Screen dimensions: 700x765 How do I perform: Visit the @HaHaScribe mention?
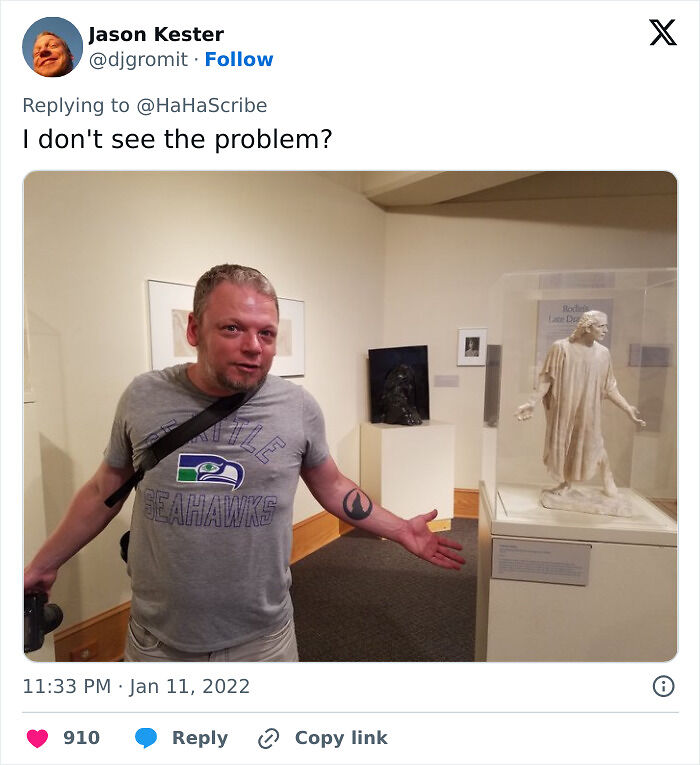tap(202, 105)
